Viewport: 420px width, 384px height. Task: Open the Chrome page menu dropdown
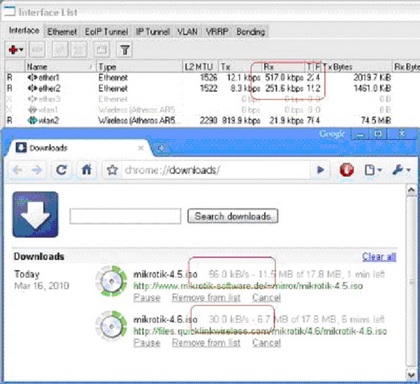(372, 170)
